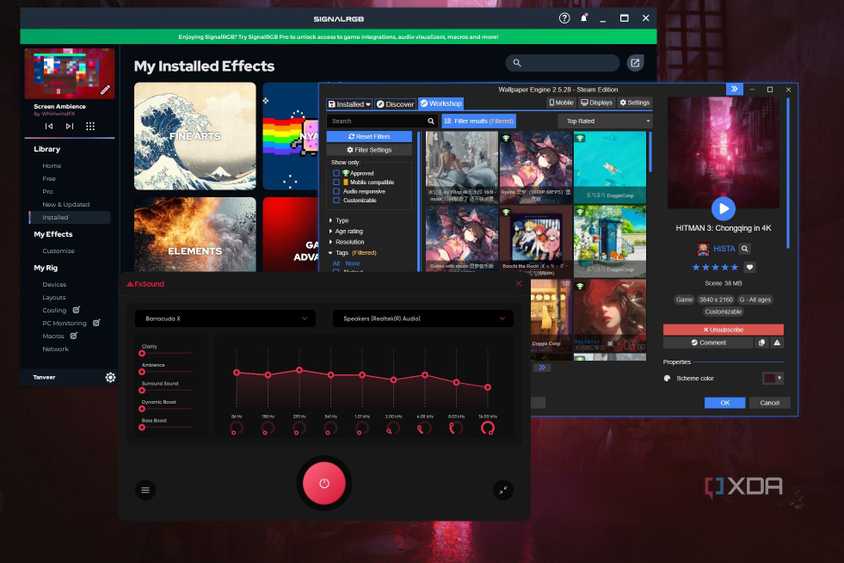The image size is (844, 563).
Task: Toggle FxSound power button
Action: (x=324, y=483)
